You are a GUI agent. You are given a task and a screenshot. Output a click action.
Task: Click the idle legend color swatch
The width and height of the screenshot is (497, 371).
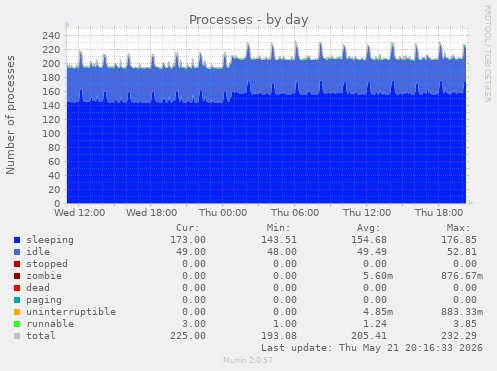17,252
